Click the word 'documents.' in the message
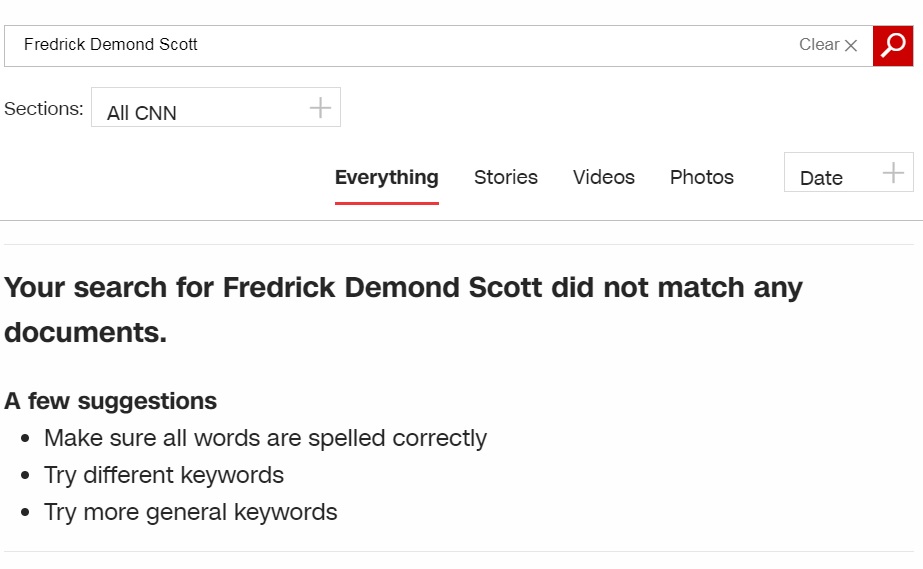This screenshot has height=569, width=923. click(85, 332)
